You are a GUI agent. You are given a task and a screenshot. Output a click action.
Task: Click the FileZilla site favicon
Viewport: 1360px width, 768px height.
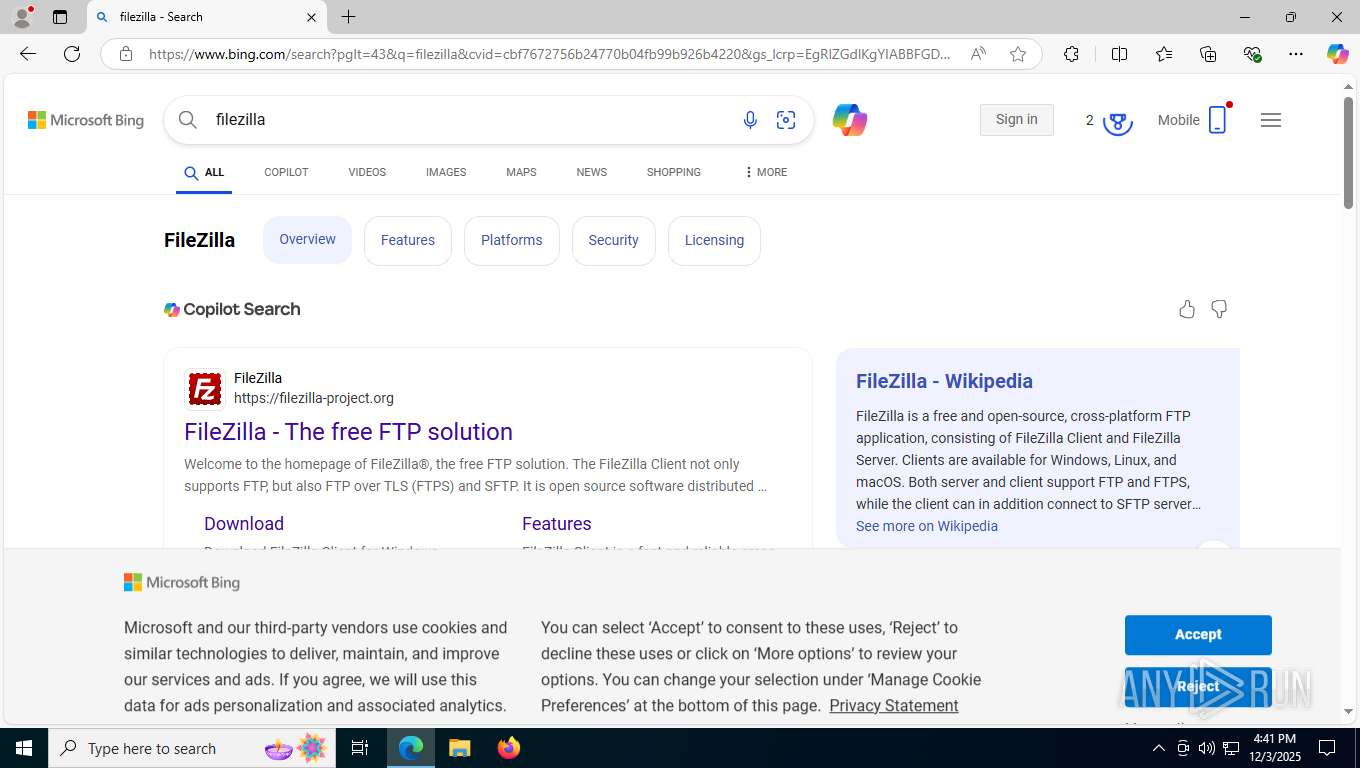point(205,389)
